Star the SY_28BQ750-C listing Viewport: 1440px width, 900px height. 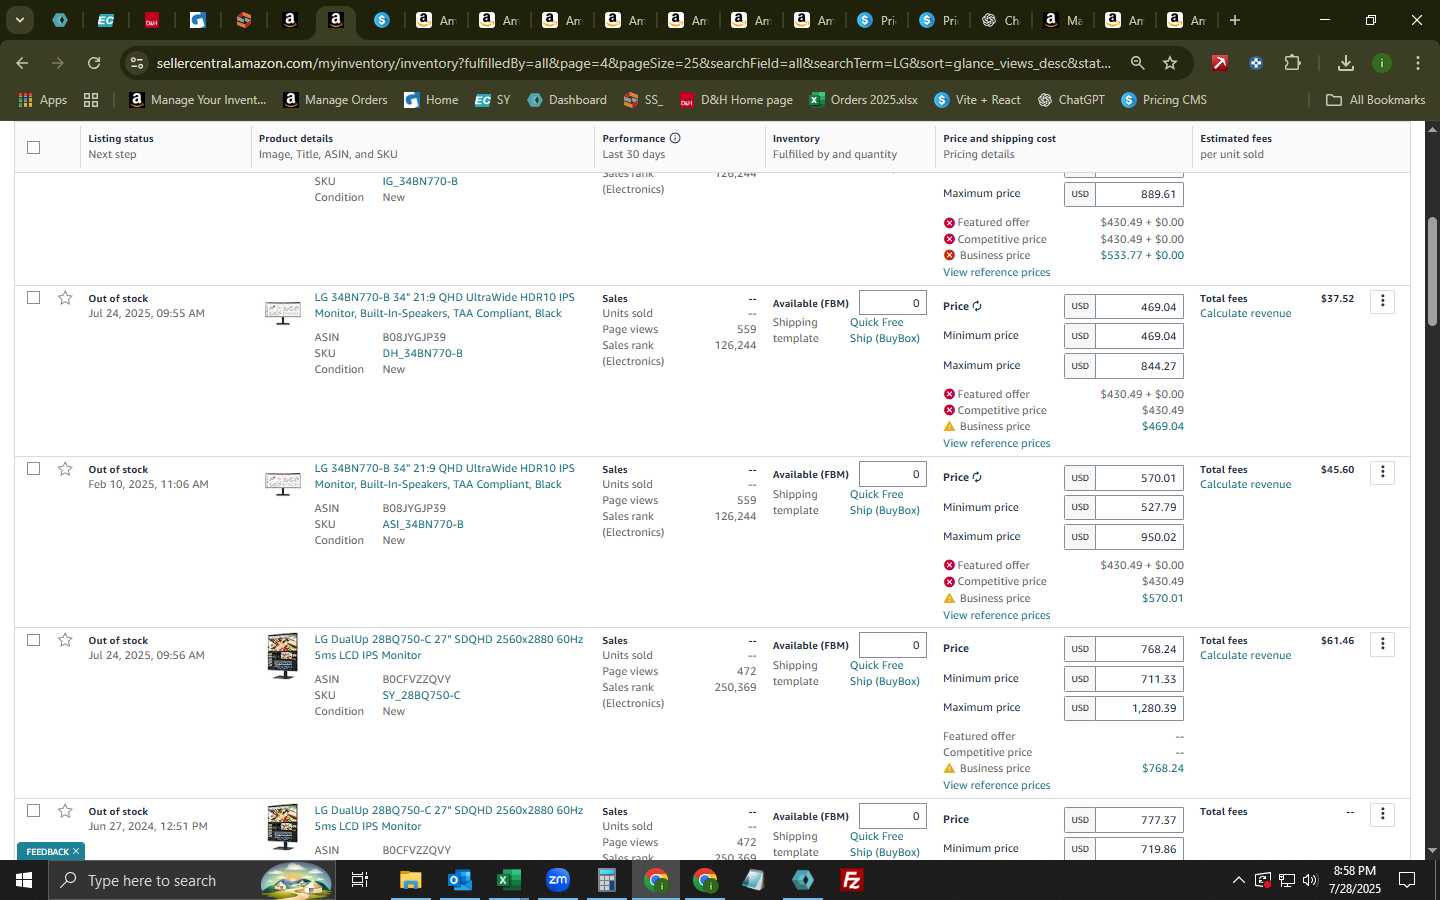(65, 640)
